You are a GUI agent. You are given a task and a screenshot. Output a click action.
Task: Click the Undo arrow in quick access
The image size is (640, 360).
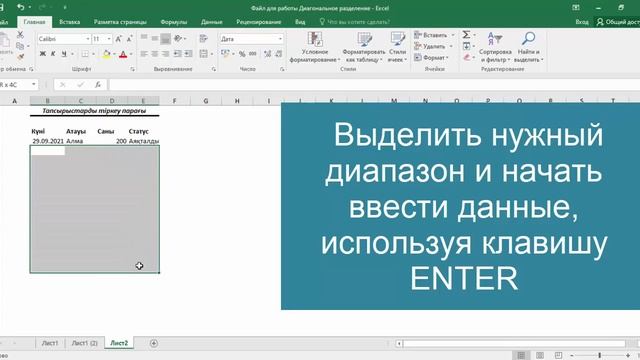[20, 7]
